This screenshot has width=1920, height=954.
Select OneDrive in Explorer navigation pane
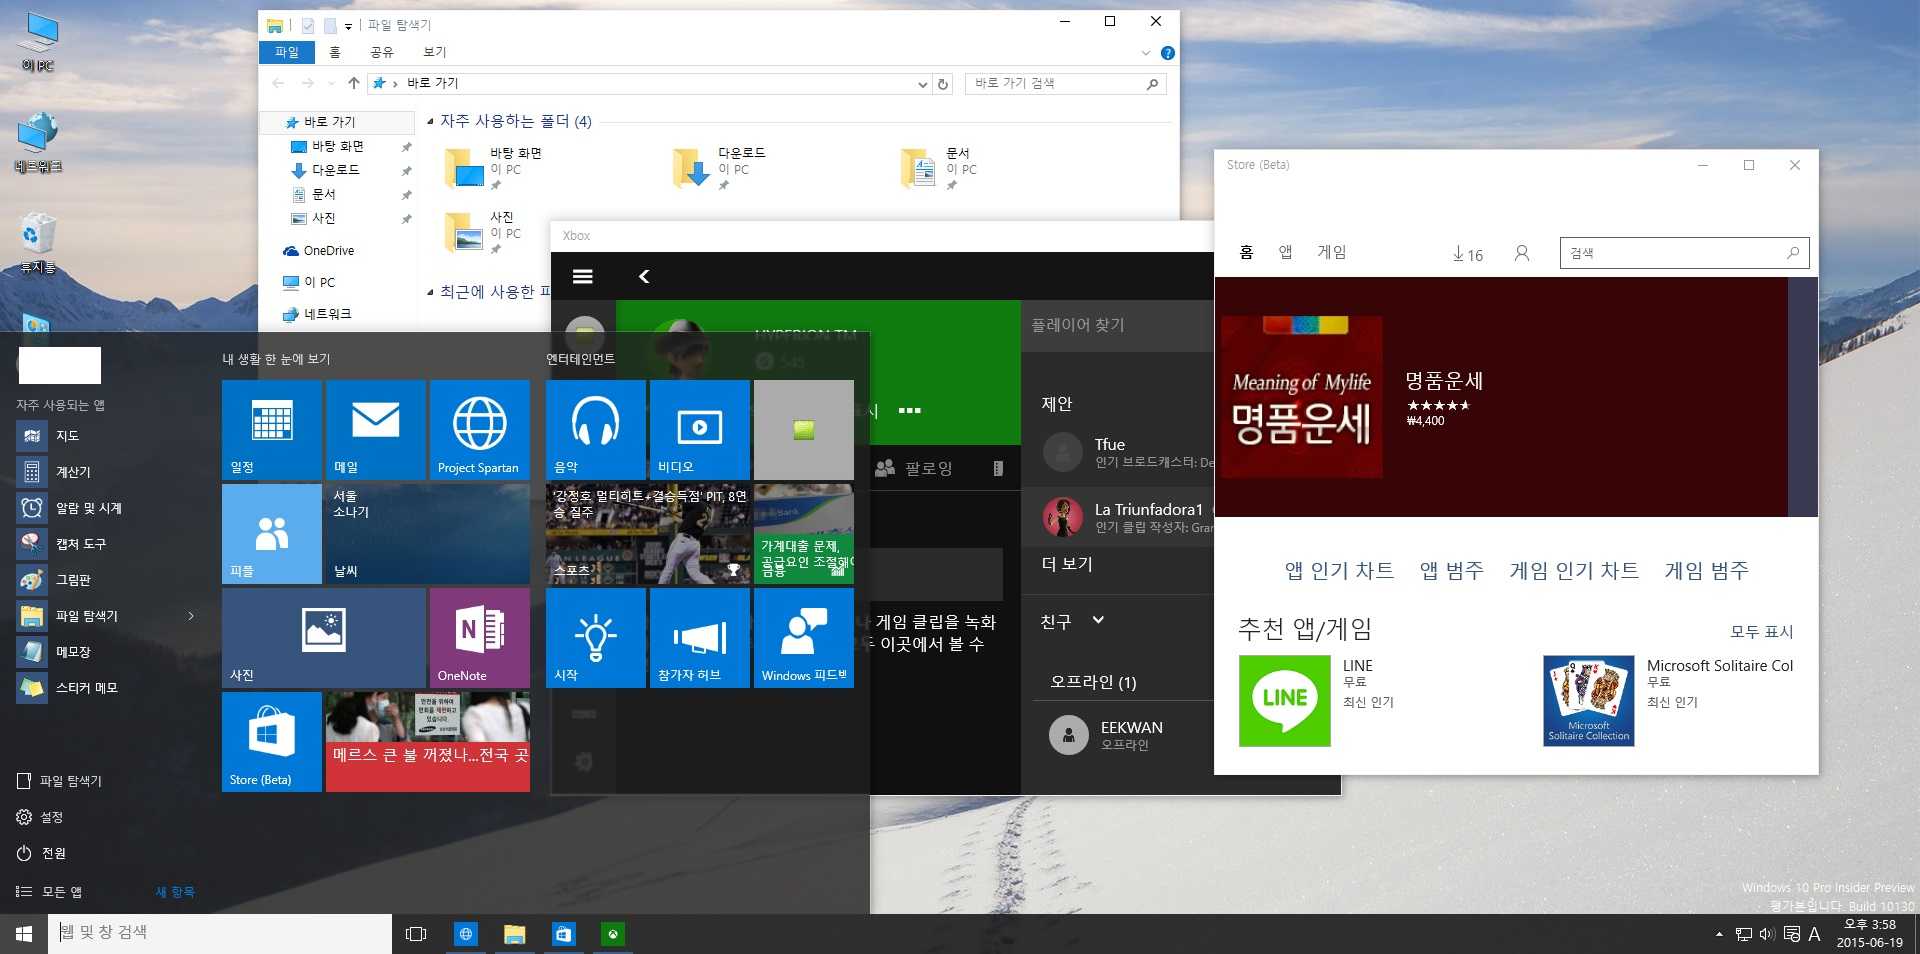pos(319,251)
